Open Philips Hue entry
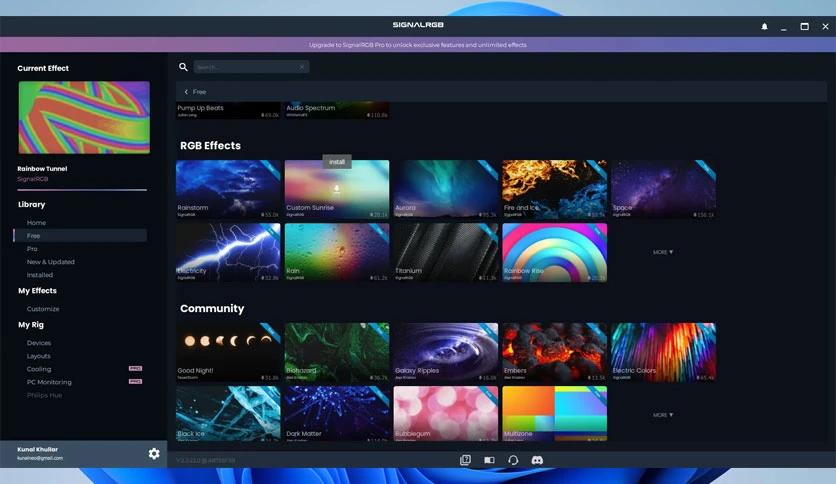836x484 pixels. click(44, 396)
